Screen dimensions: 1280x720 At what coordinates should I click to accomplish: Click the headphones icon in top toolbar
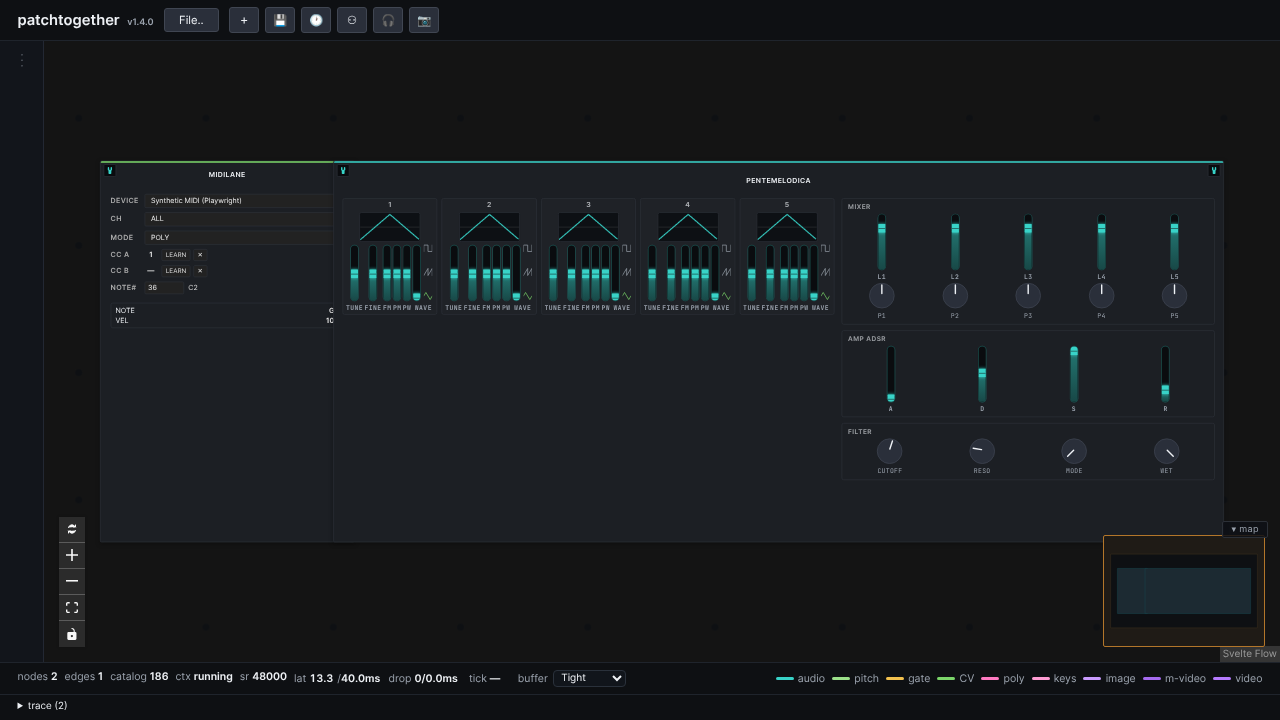(388, 20)
